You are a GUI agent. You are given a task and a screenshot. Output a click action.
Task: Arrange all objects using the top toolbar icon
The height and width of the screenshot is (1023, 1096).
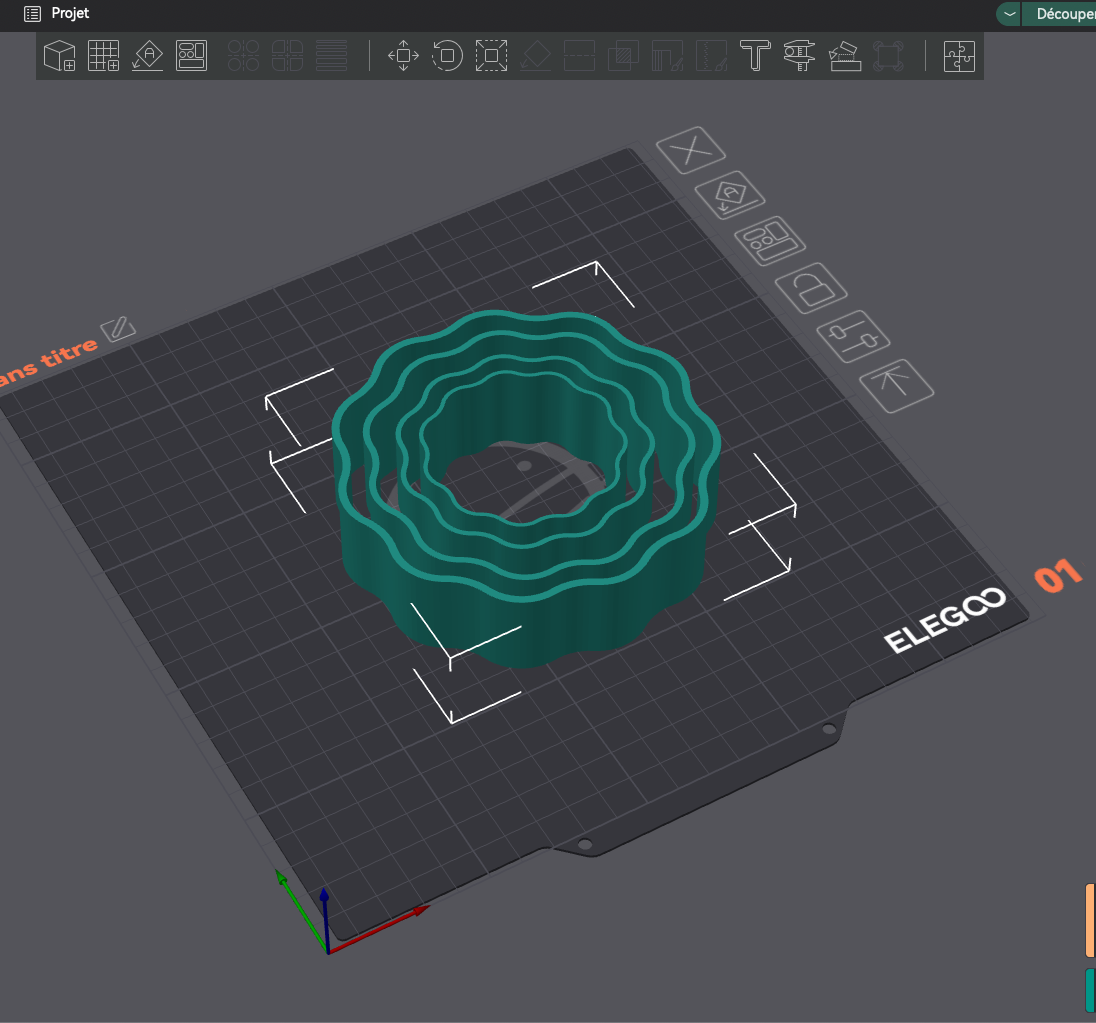click(192, 55)
